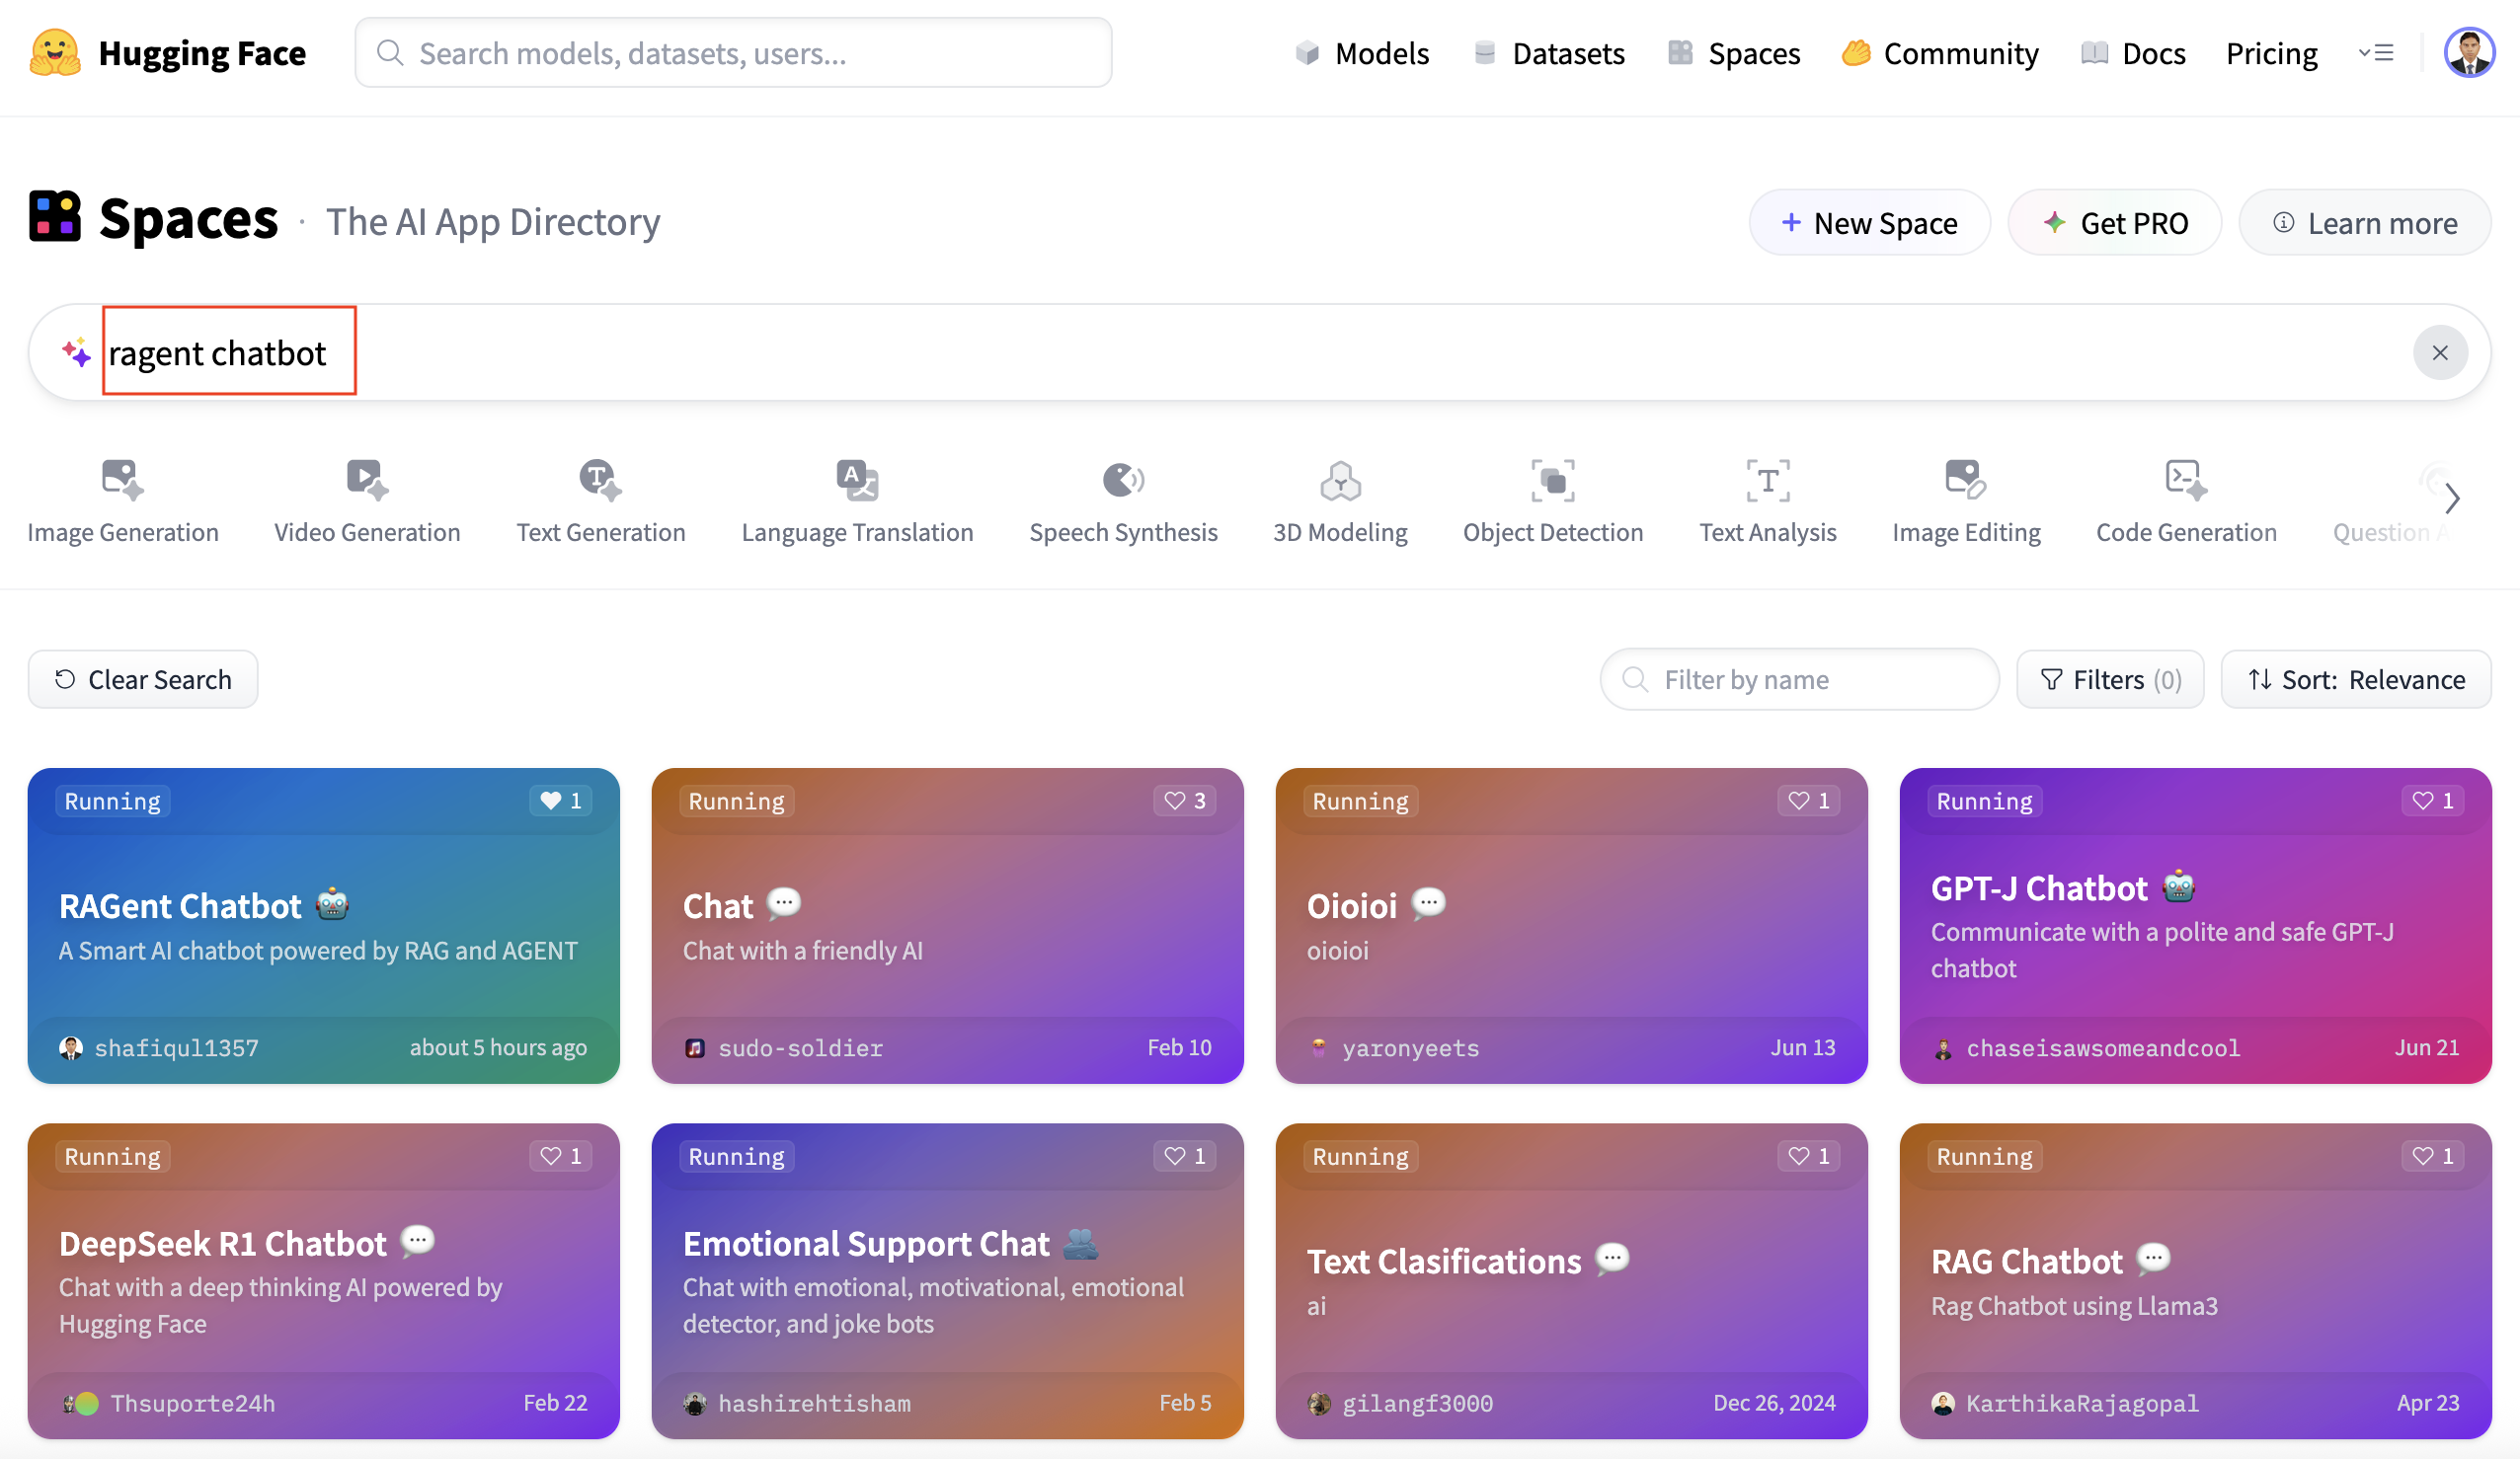Like the DeepSeek R1 Chatbot space
The height and width of the screenshot is (1459, 2520).
(561, 1156)
